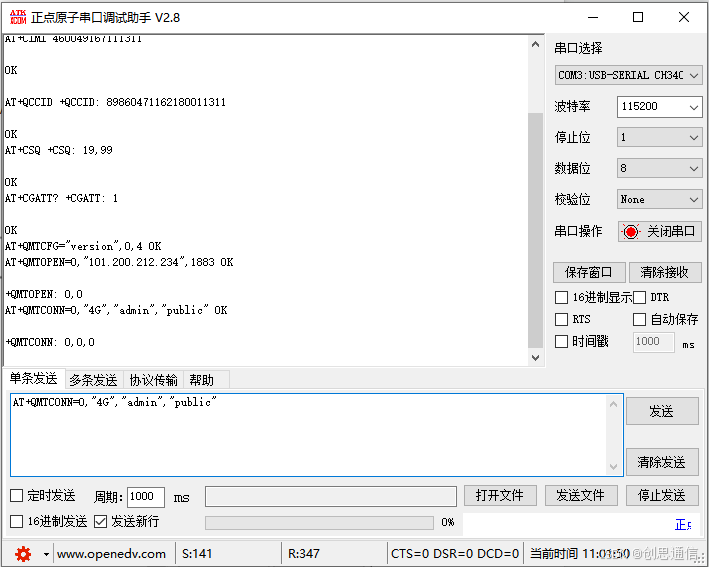Click the blue 正点 link at bottom right
The width and height of the screenshot is (709, 567).
[x=683, y=524]
